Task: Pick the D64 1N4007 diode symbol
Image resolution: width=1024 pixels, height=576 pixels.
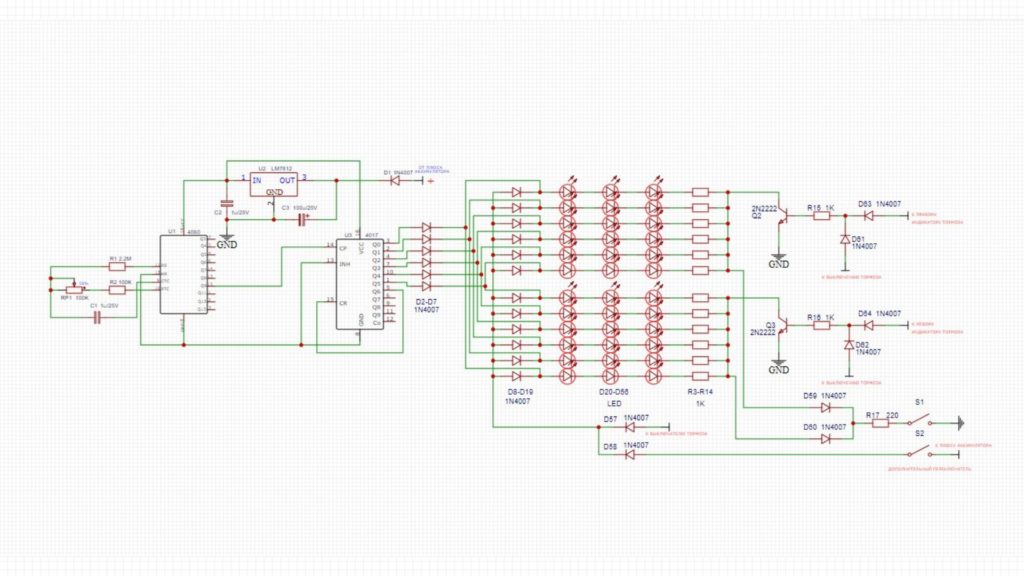Action: tap(869, 325)
